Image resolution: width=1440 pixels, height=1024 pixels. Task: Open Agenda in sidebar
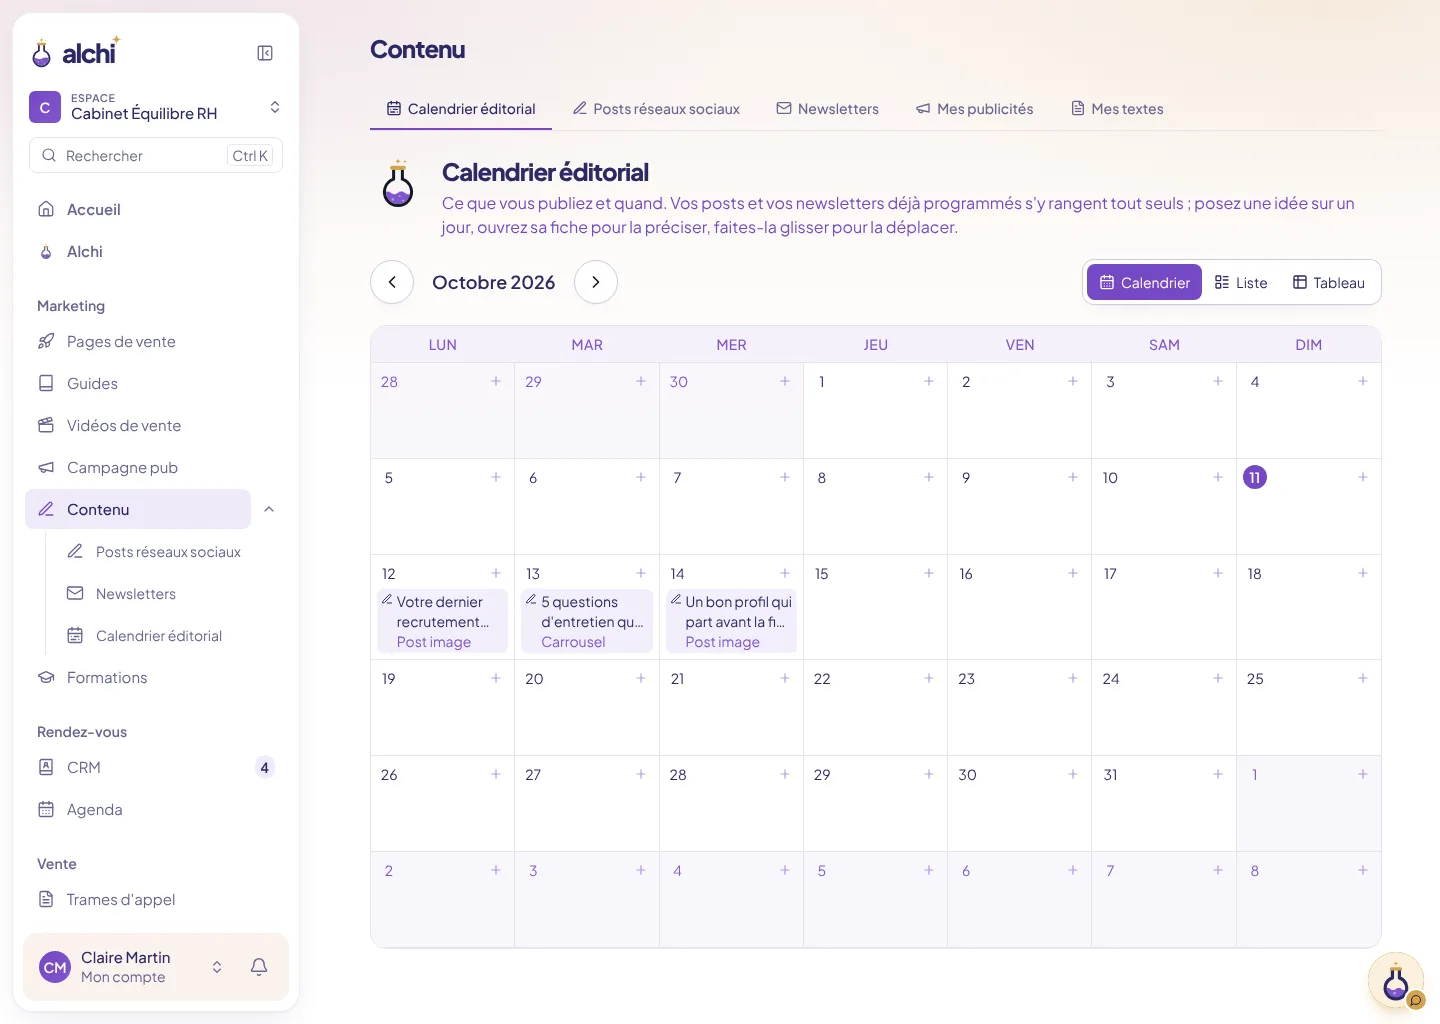(x=156, y=810)
